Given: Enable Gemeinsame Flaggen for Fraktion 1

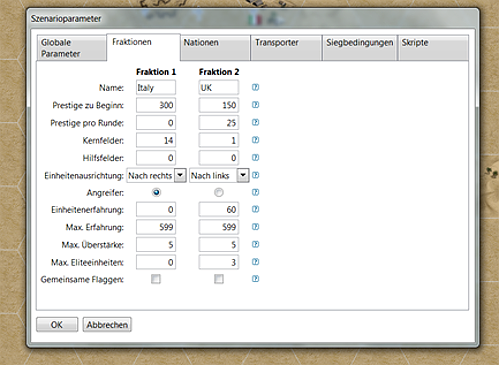Looking at the screenshot, I should [156, 279].
